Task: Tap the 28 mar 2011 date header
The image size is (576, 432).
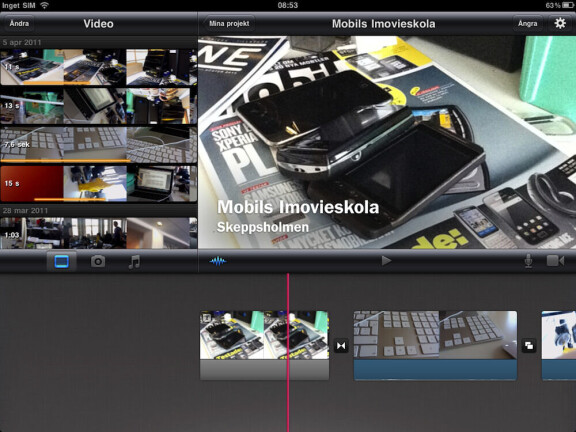Action: coord(98,210)
